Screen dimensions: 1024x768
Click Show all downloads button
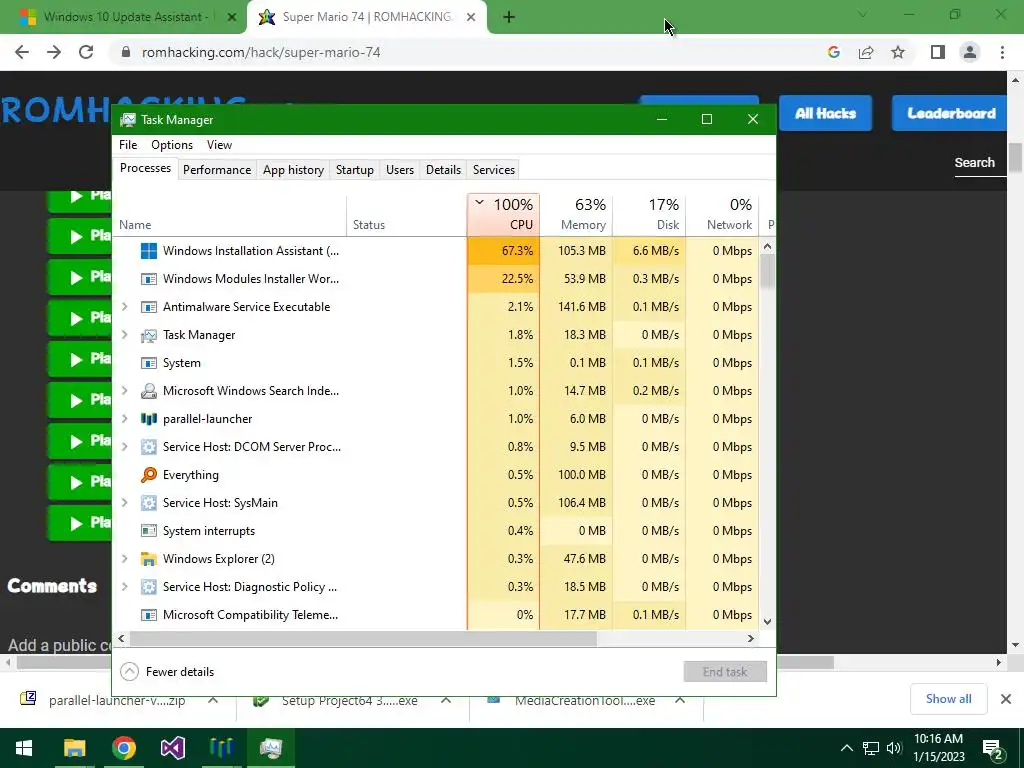pyautogui.click(x=948, y=699)
